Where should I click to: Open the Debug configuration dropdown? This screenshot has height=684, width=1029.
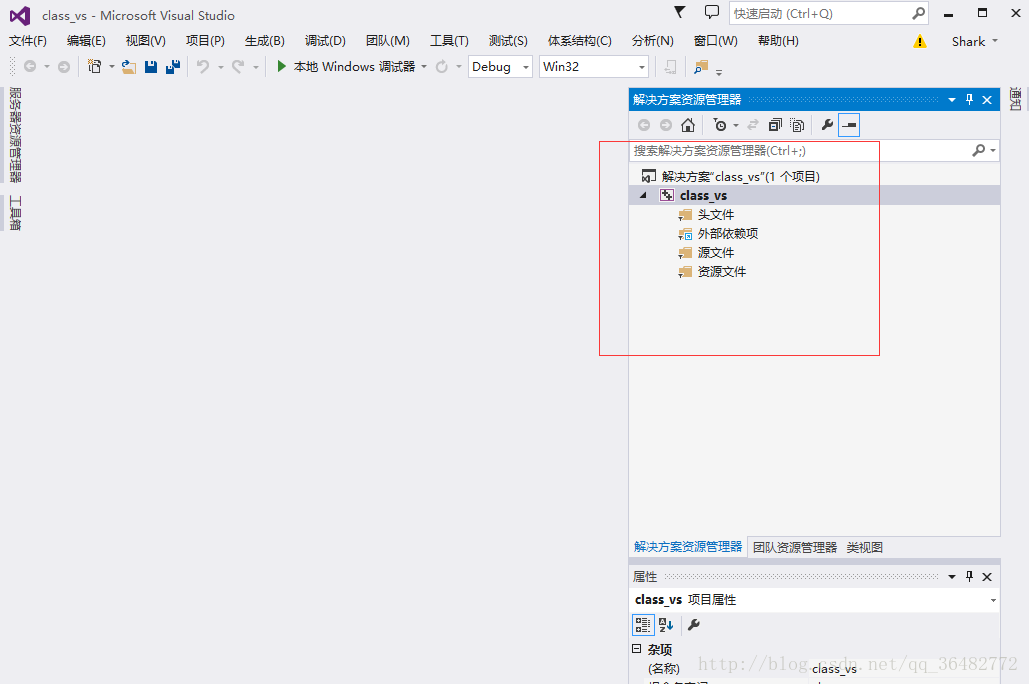coord(526,67)
